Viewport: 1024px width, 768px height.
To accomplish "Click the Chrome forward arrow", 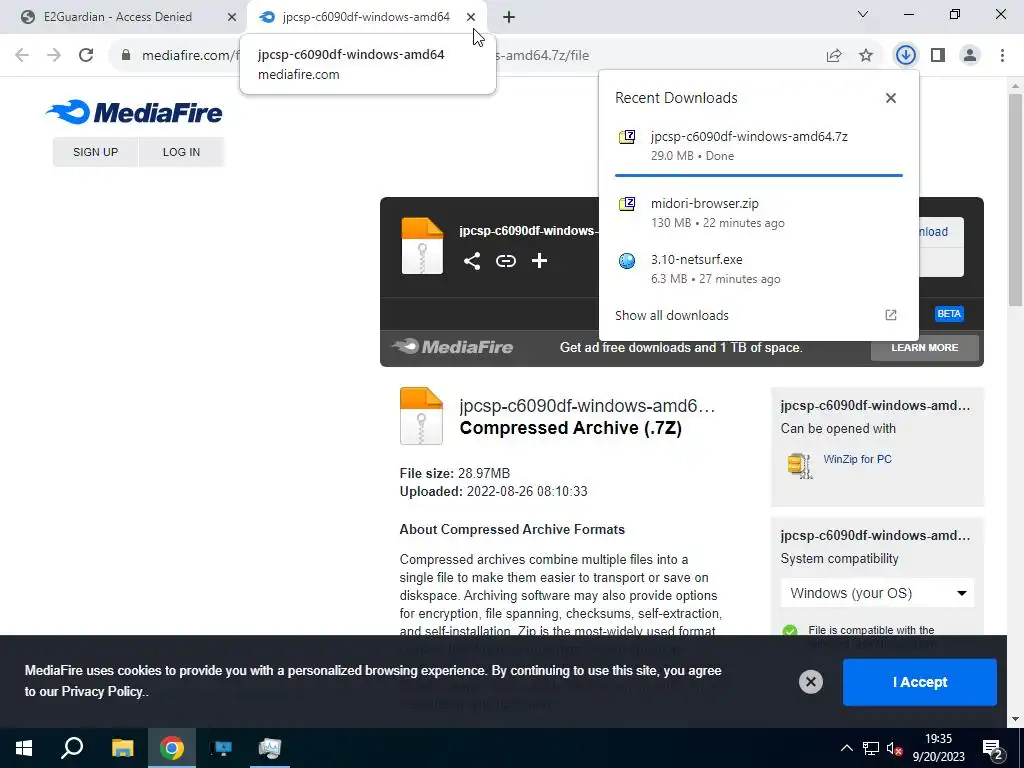I will tap(54, 55).
